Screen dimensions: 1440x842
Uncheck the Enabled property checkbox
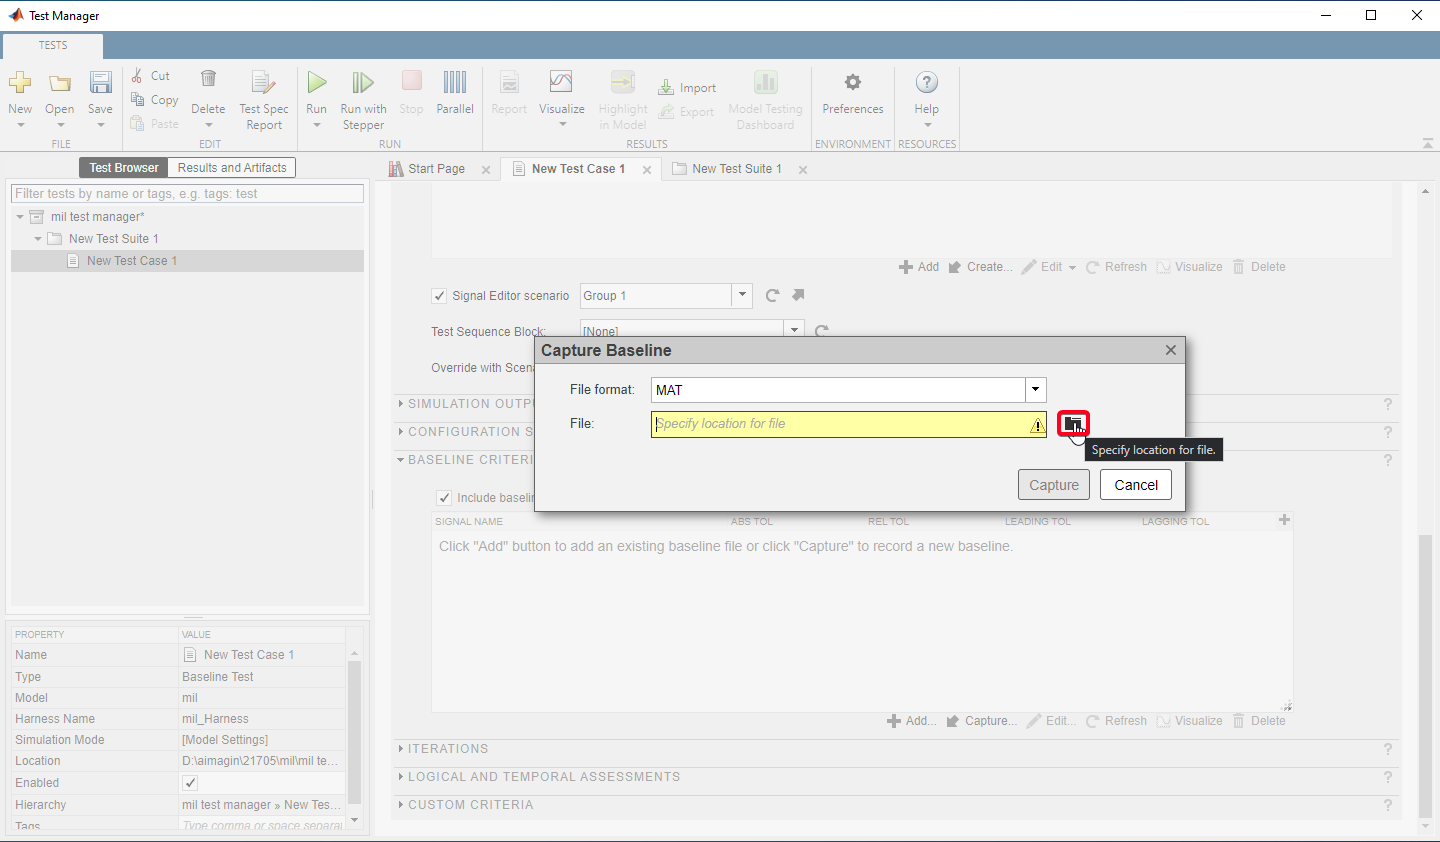[190, 783]
